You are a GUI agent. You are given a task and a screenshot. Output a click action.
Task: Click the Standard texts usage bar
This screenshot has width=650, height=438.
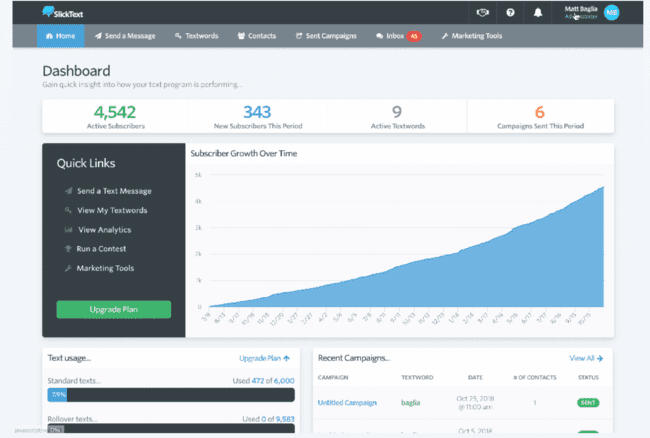point(170,395)
